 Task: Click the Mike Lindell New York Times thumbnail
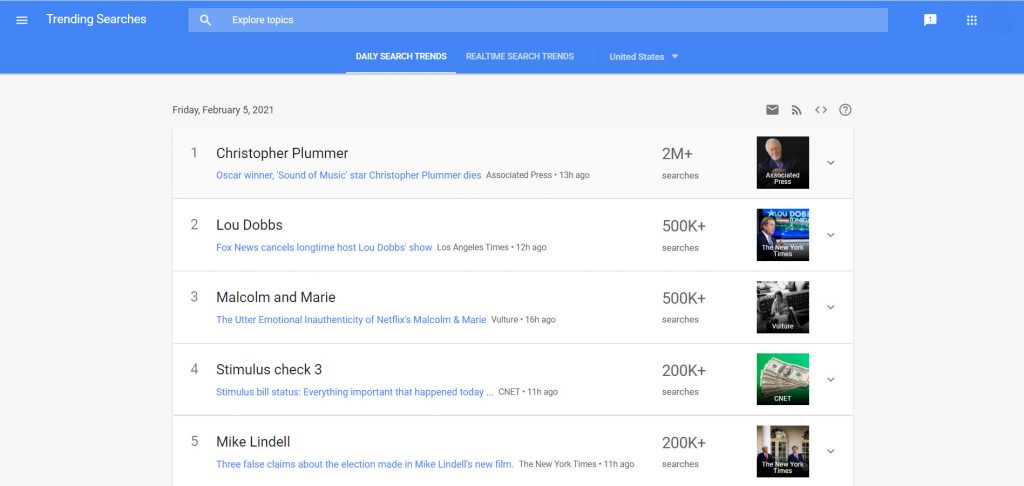tap(782, 451)
